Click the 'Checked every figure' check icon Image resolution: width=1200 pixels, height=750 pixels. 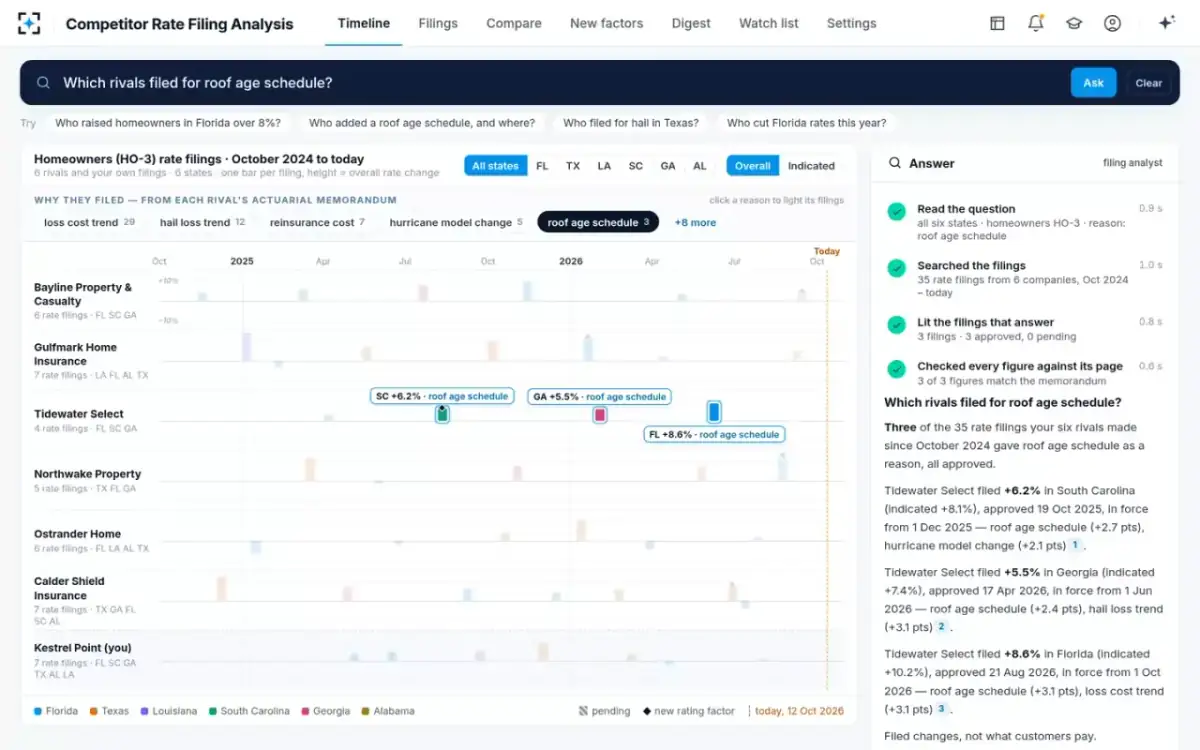pyautogui.click(x=896, y=368)
